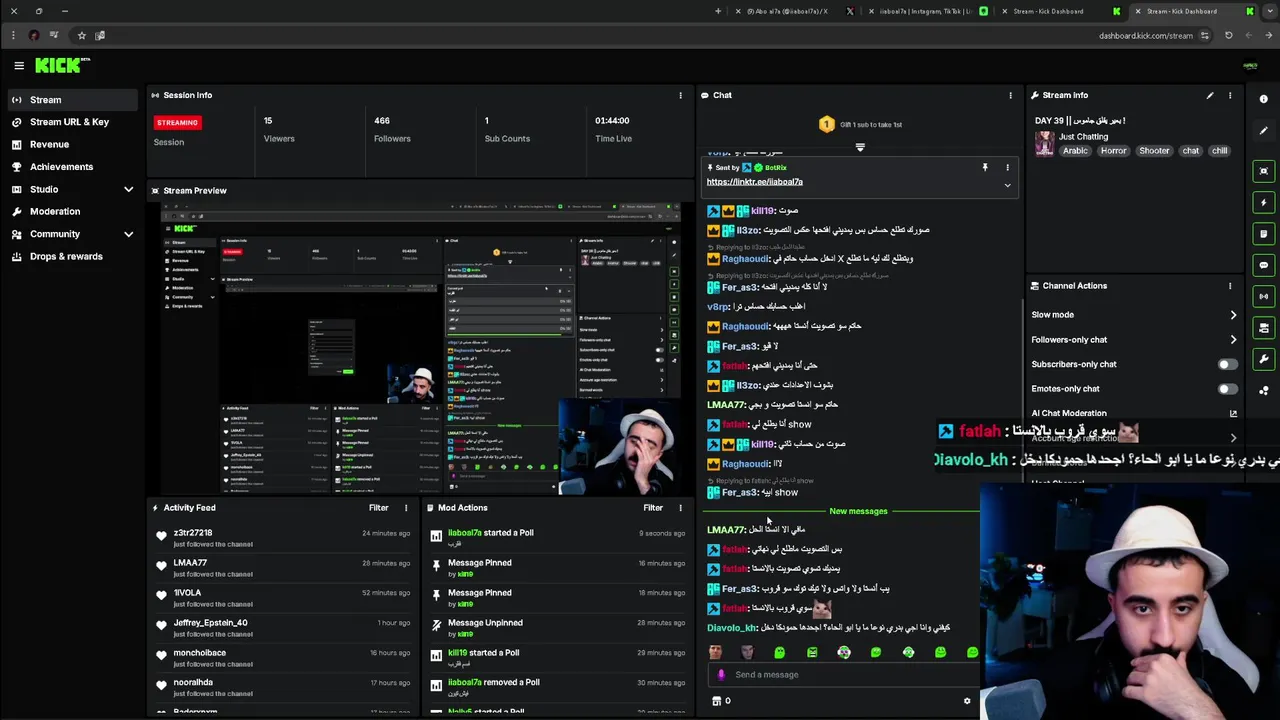Click the info circle icon in right sidebar
Viewport: 1280px width, 720px height.
click(1264, 99)
